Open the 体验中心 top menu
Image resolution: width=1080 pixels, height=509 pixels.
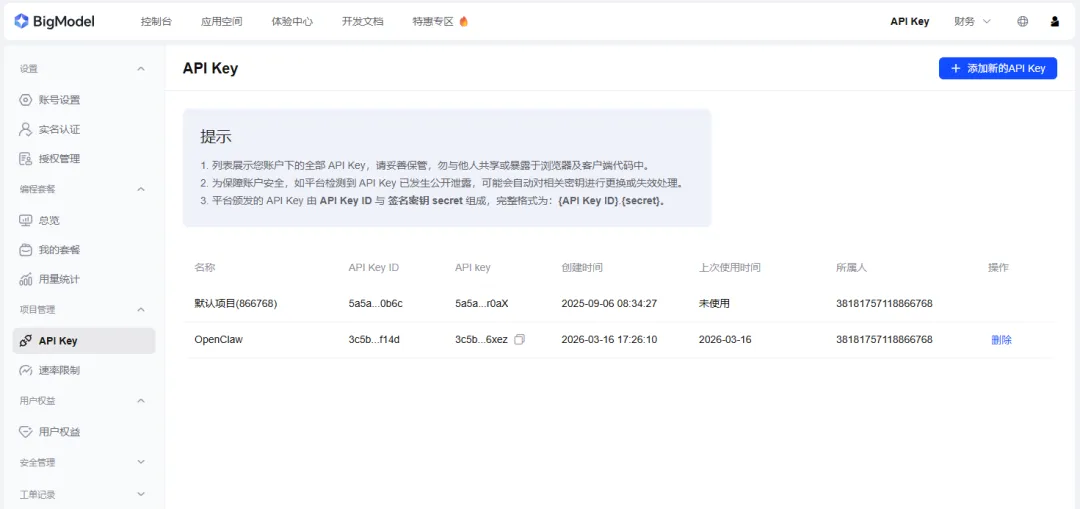293,21
